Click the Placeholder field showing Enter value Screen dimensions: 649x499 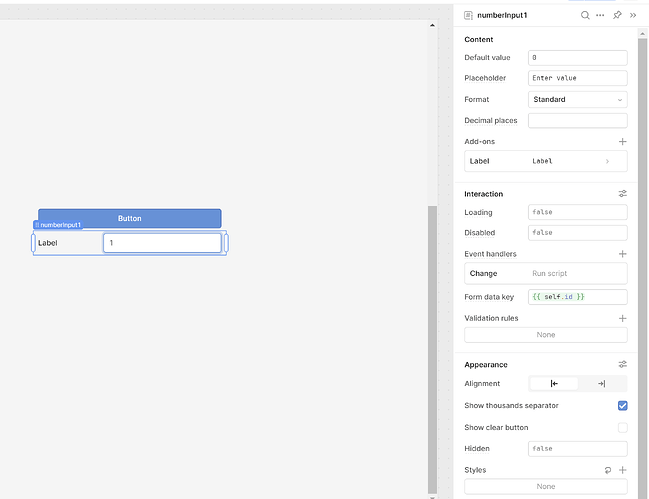tap(578, 78)
